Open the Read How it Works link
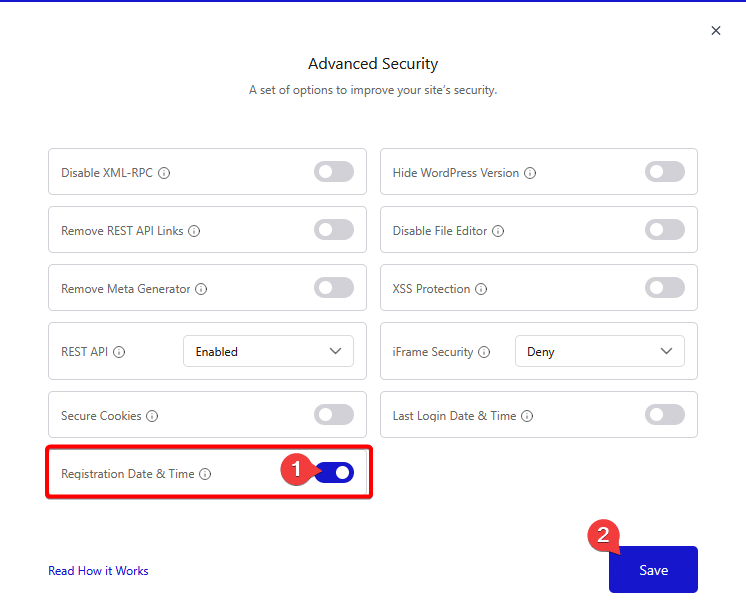 (x=98, y=571)
